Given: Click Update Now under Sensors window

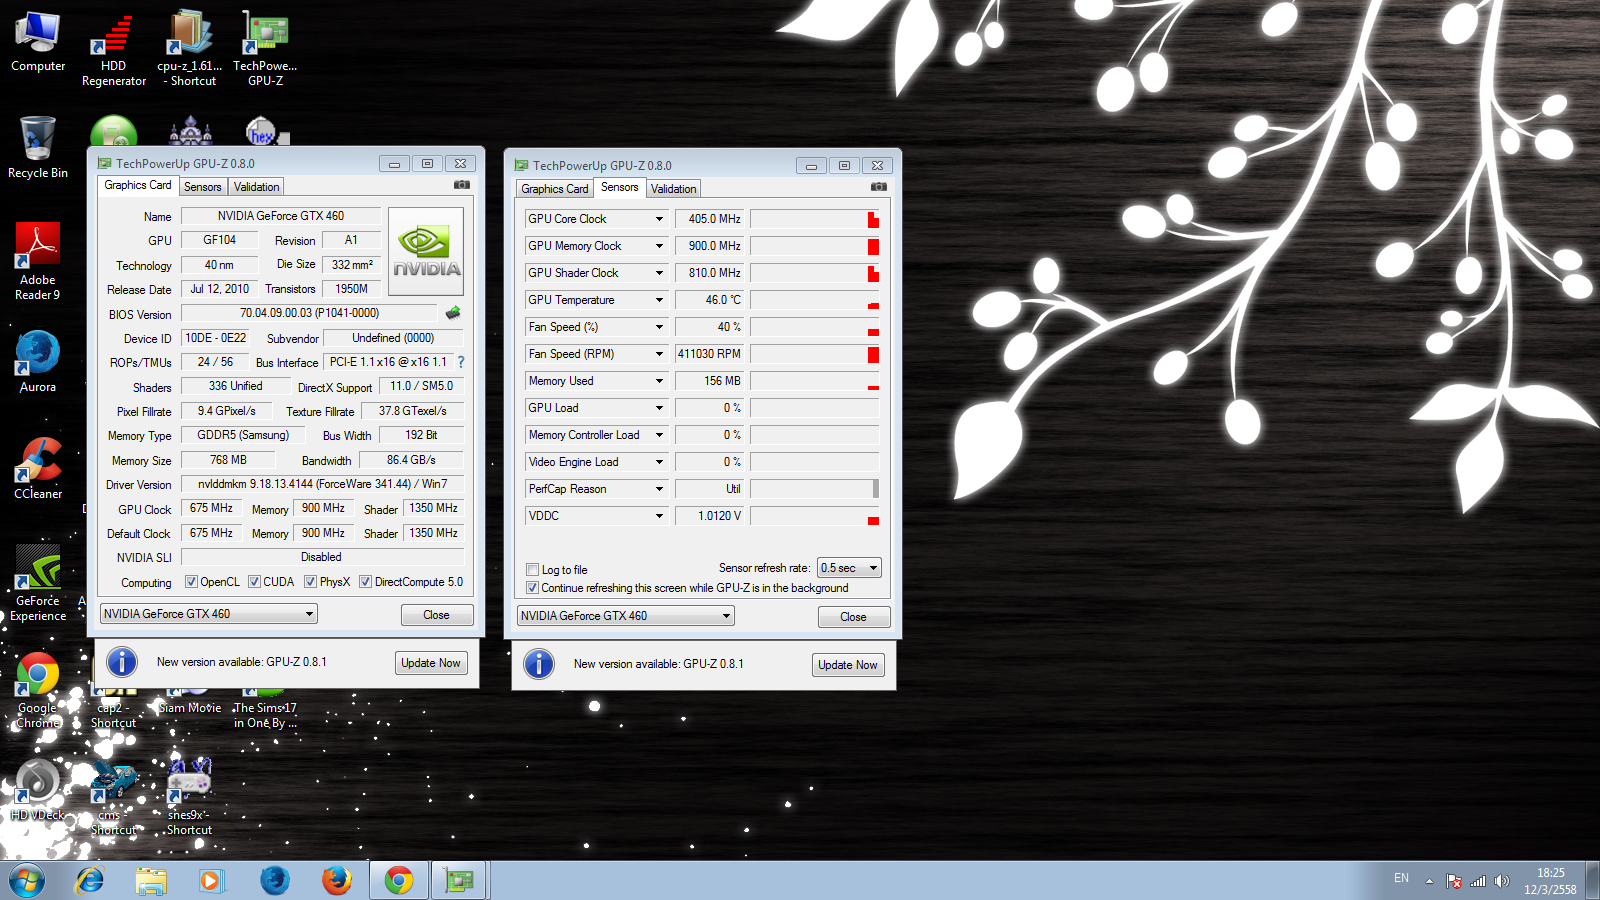Looking at the screenshot, I should [848, 665].
